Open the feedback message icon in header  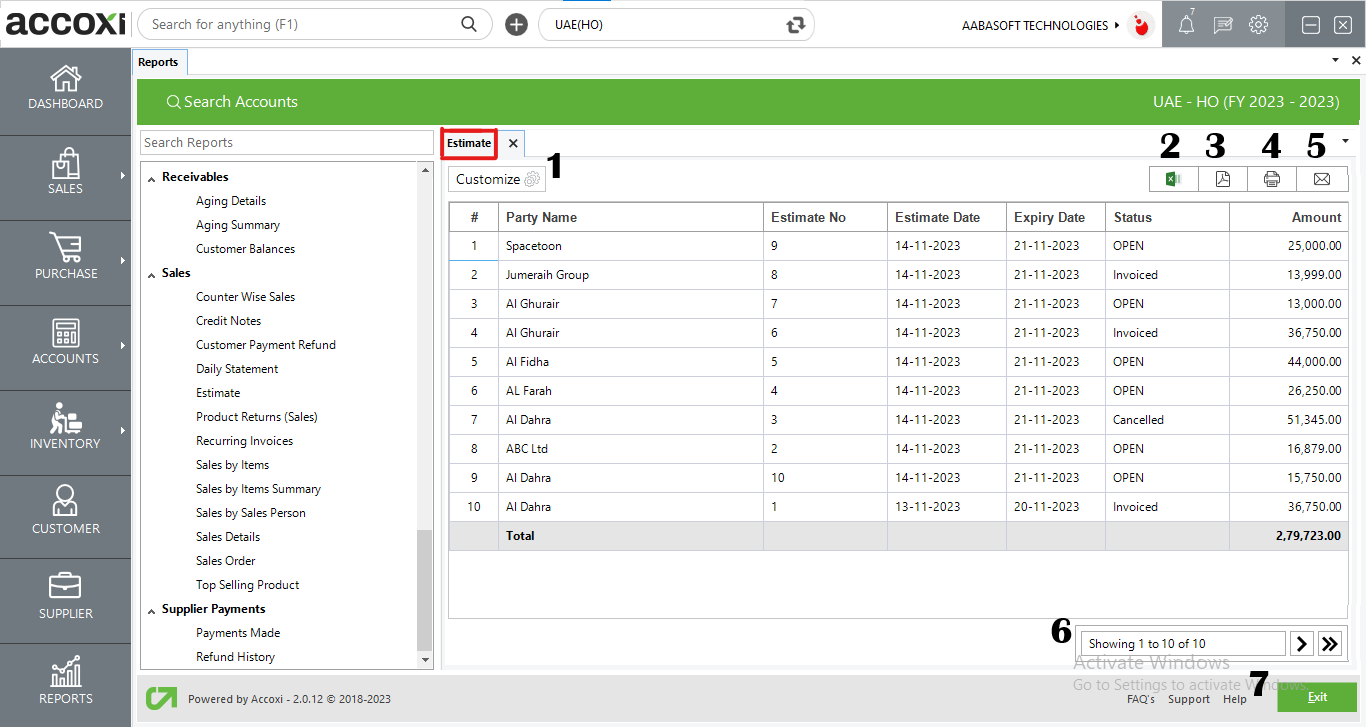pyautogui.click(x=1222, y=24)
